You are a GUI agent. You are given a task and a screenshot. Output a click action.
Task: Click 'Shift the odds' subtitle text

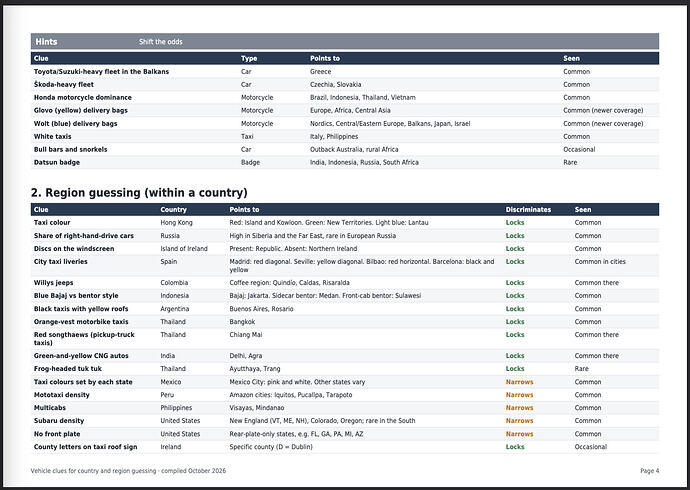tap(161, 42)
